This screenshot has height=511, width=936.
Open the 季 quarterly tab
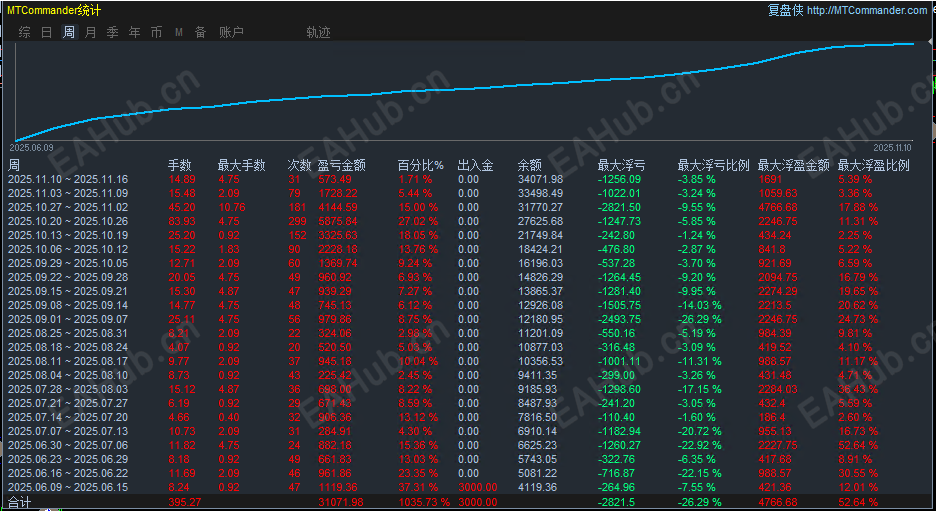(112, 32)
